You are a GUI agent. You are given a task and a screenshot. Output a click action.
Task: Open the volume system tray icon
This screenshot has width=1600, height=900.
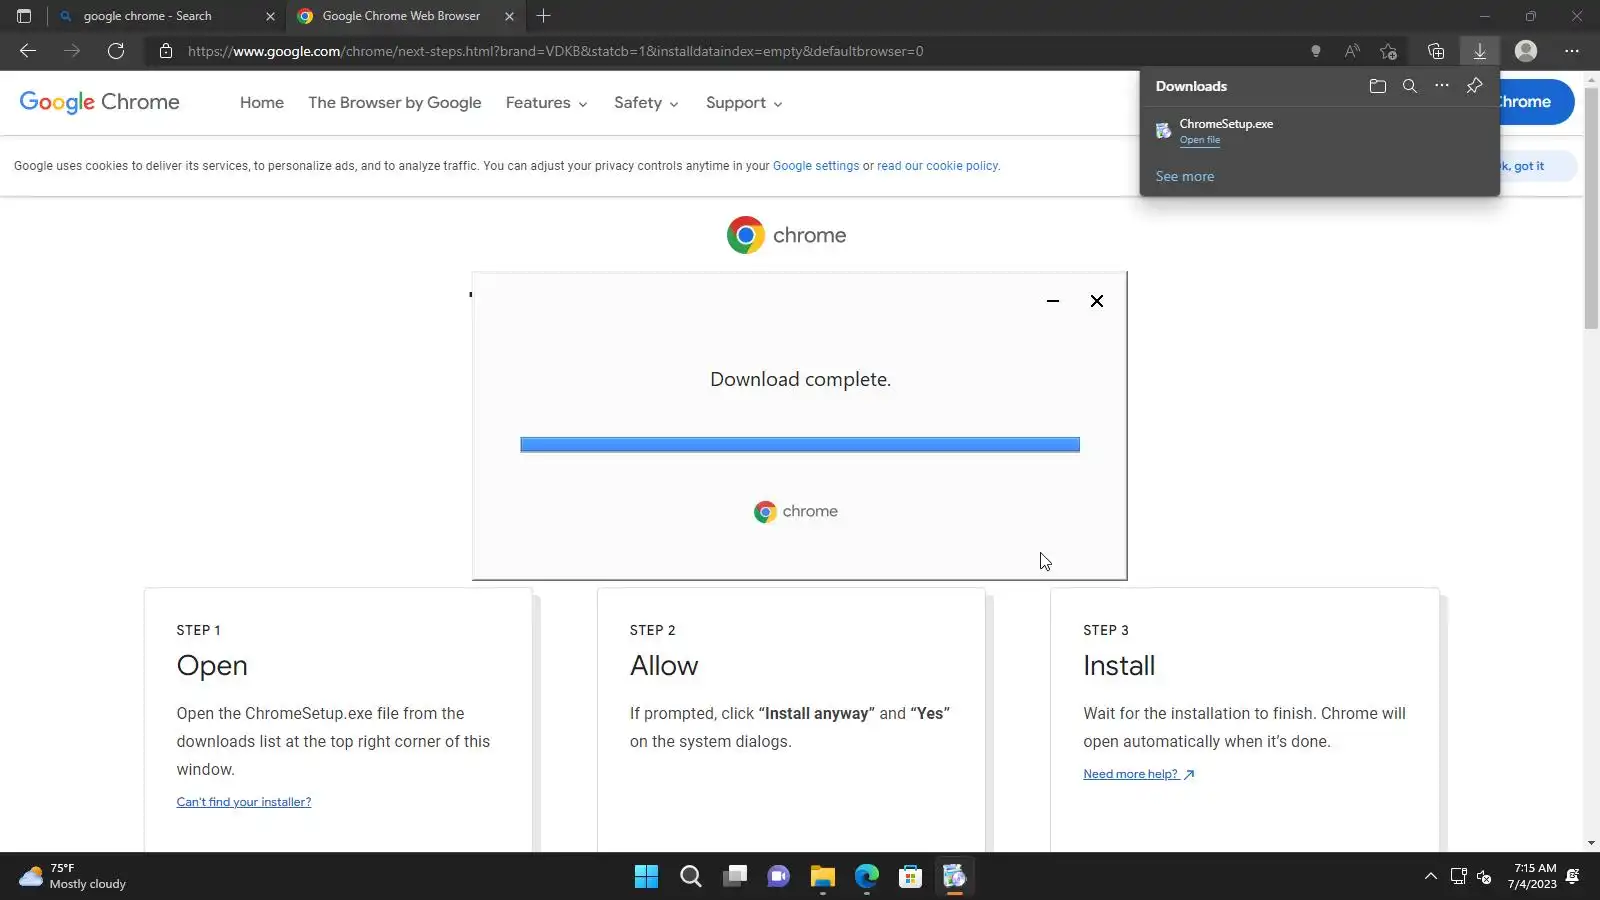1485,877
